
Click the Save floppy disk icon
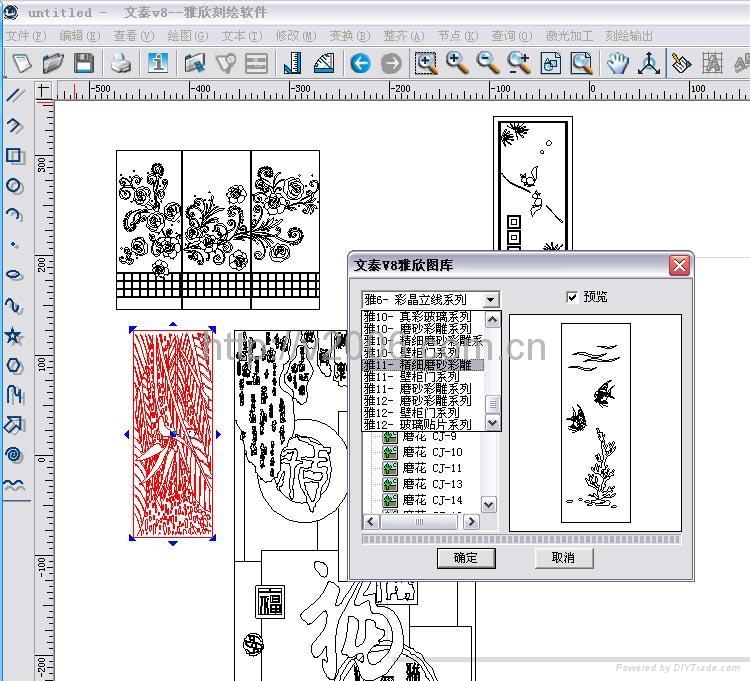[84, 63]
